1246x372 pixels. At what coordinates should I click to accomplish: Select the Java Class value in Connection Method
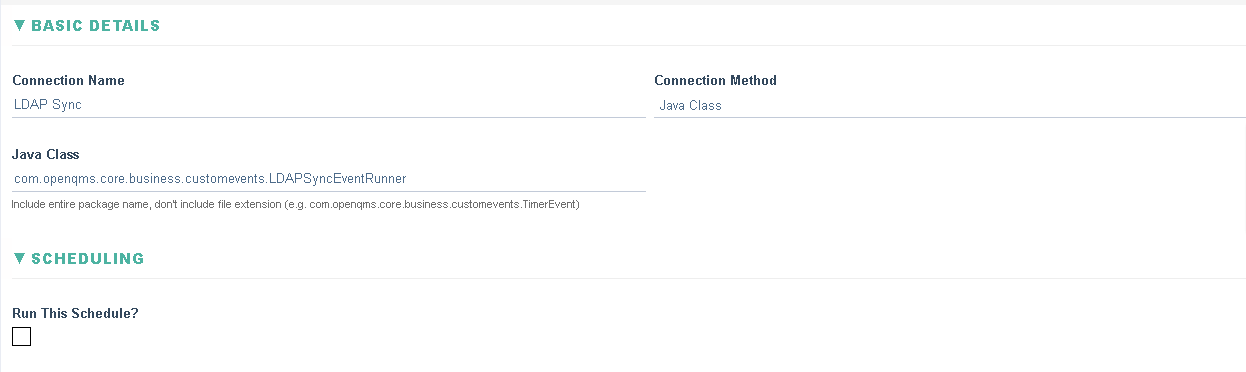[691, 105]
